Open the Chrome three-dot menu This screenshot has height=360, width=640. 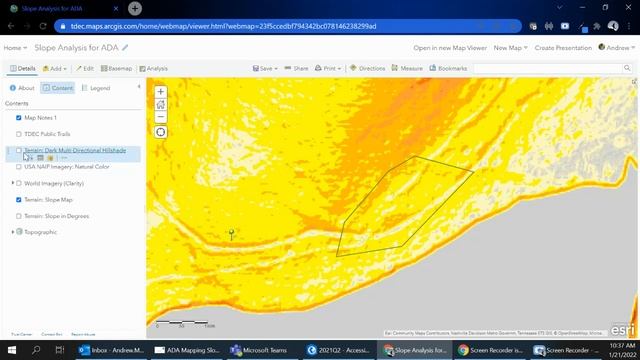tap(629, 26)
